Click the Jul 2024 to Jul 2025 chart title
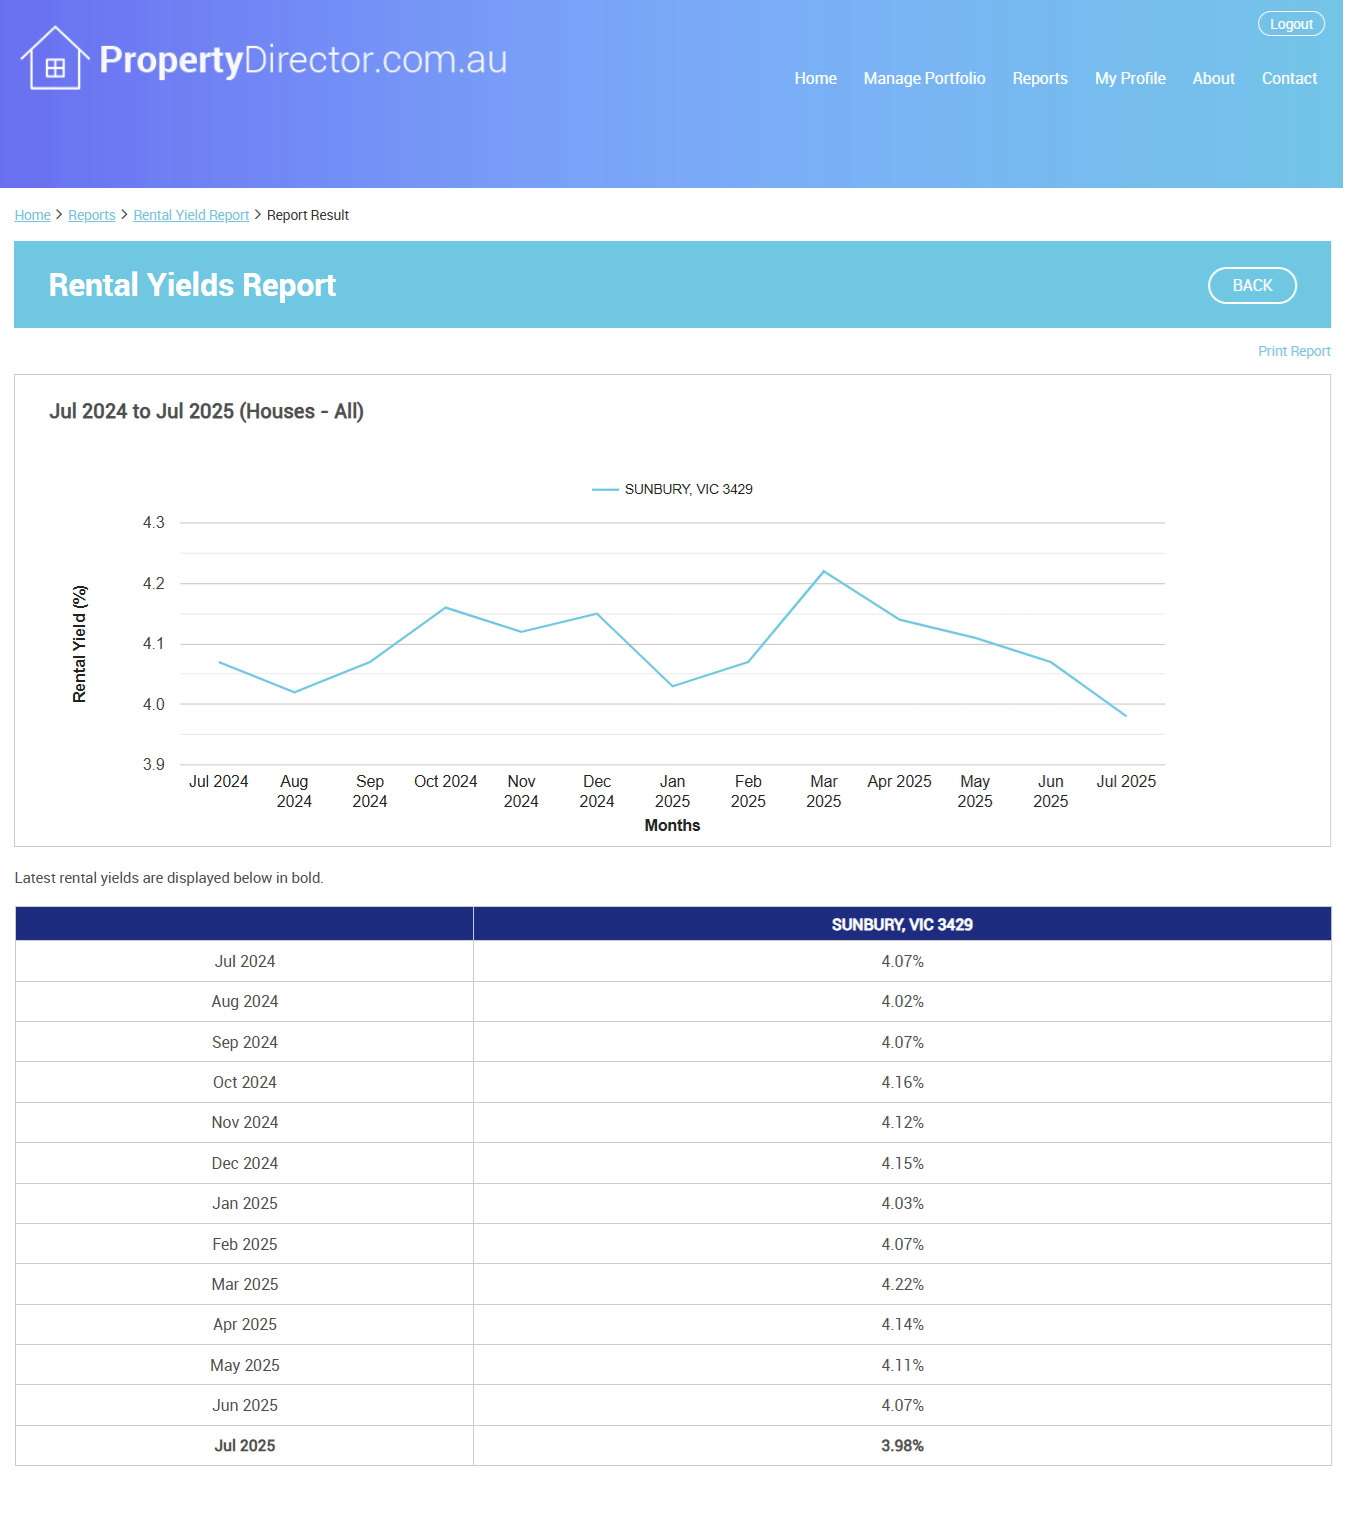 (x=206, y=411)
